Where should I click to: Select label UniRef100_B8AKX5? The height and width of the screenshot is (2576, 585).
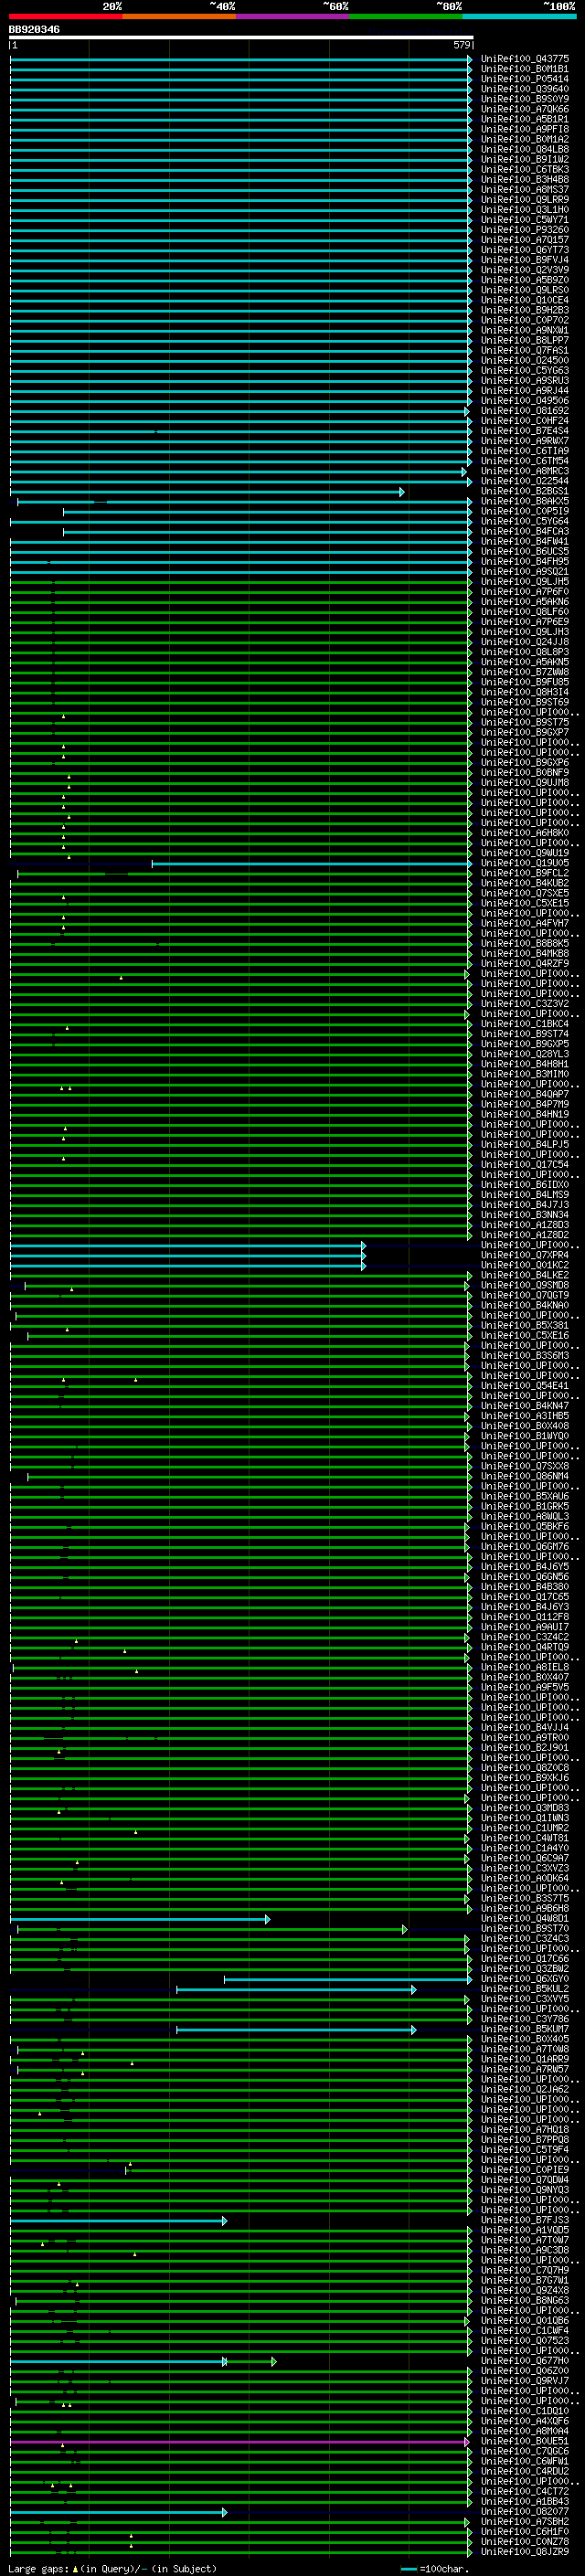[525, 502]
